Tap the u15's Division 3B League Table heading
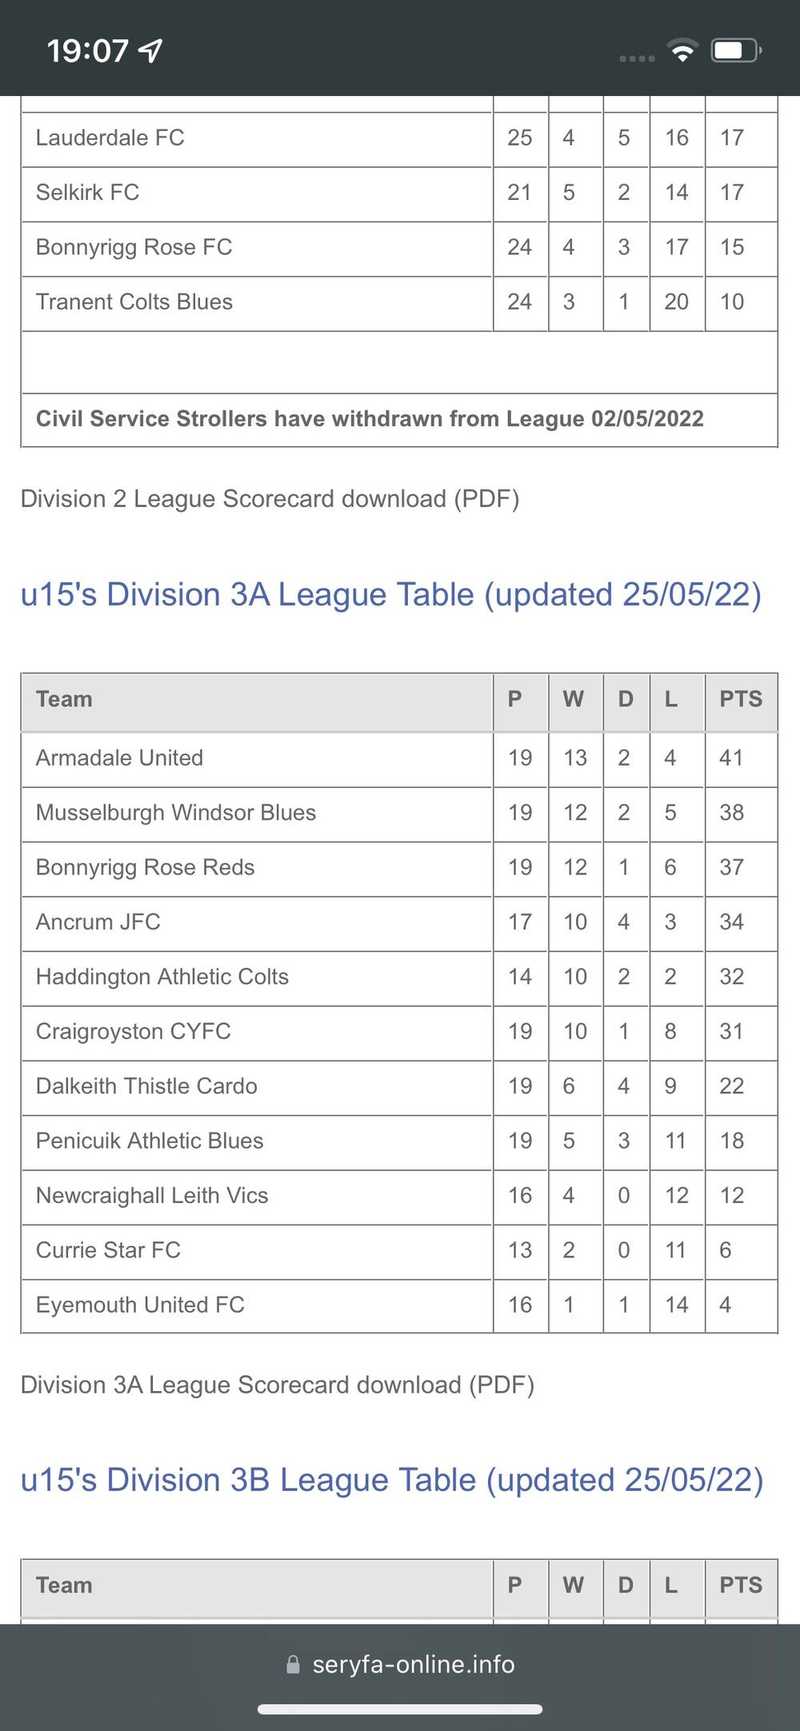This screenshot has height=1731, width=800. (x=391, y=1480)
